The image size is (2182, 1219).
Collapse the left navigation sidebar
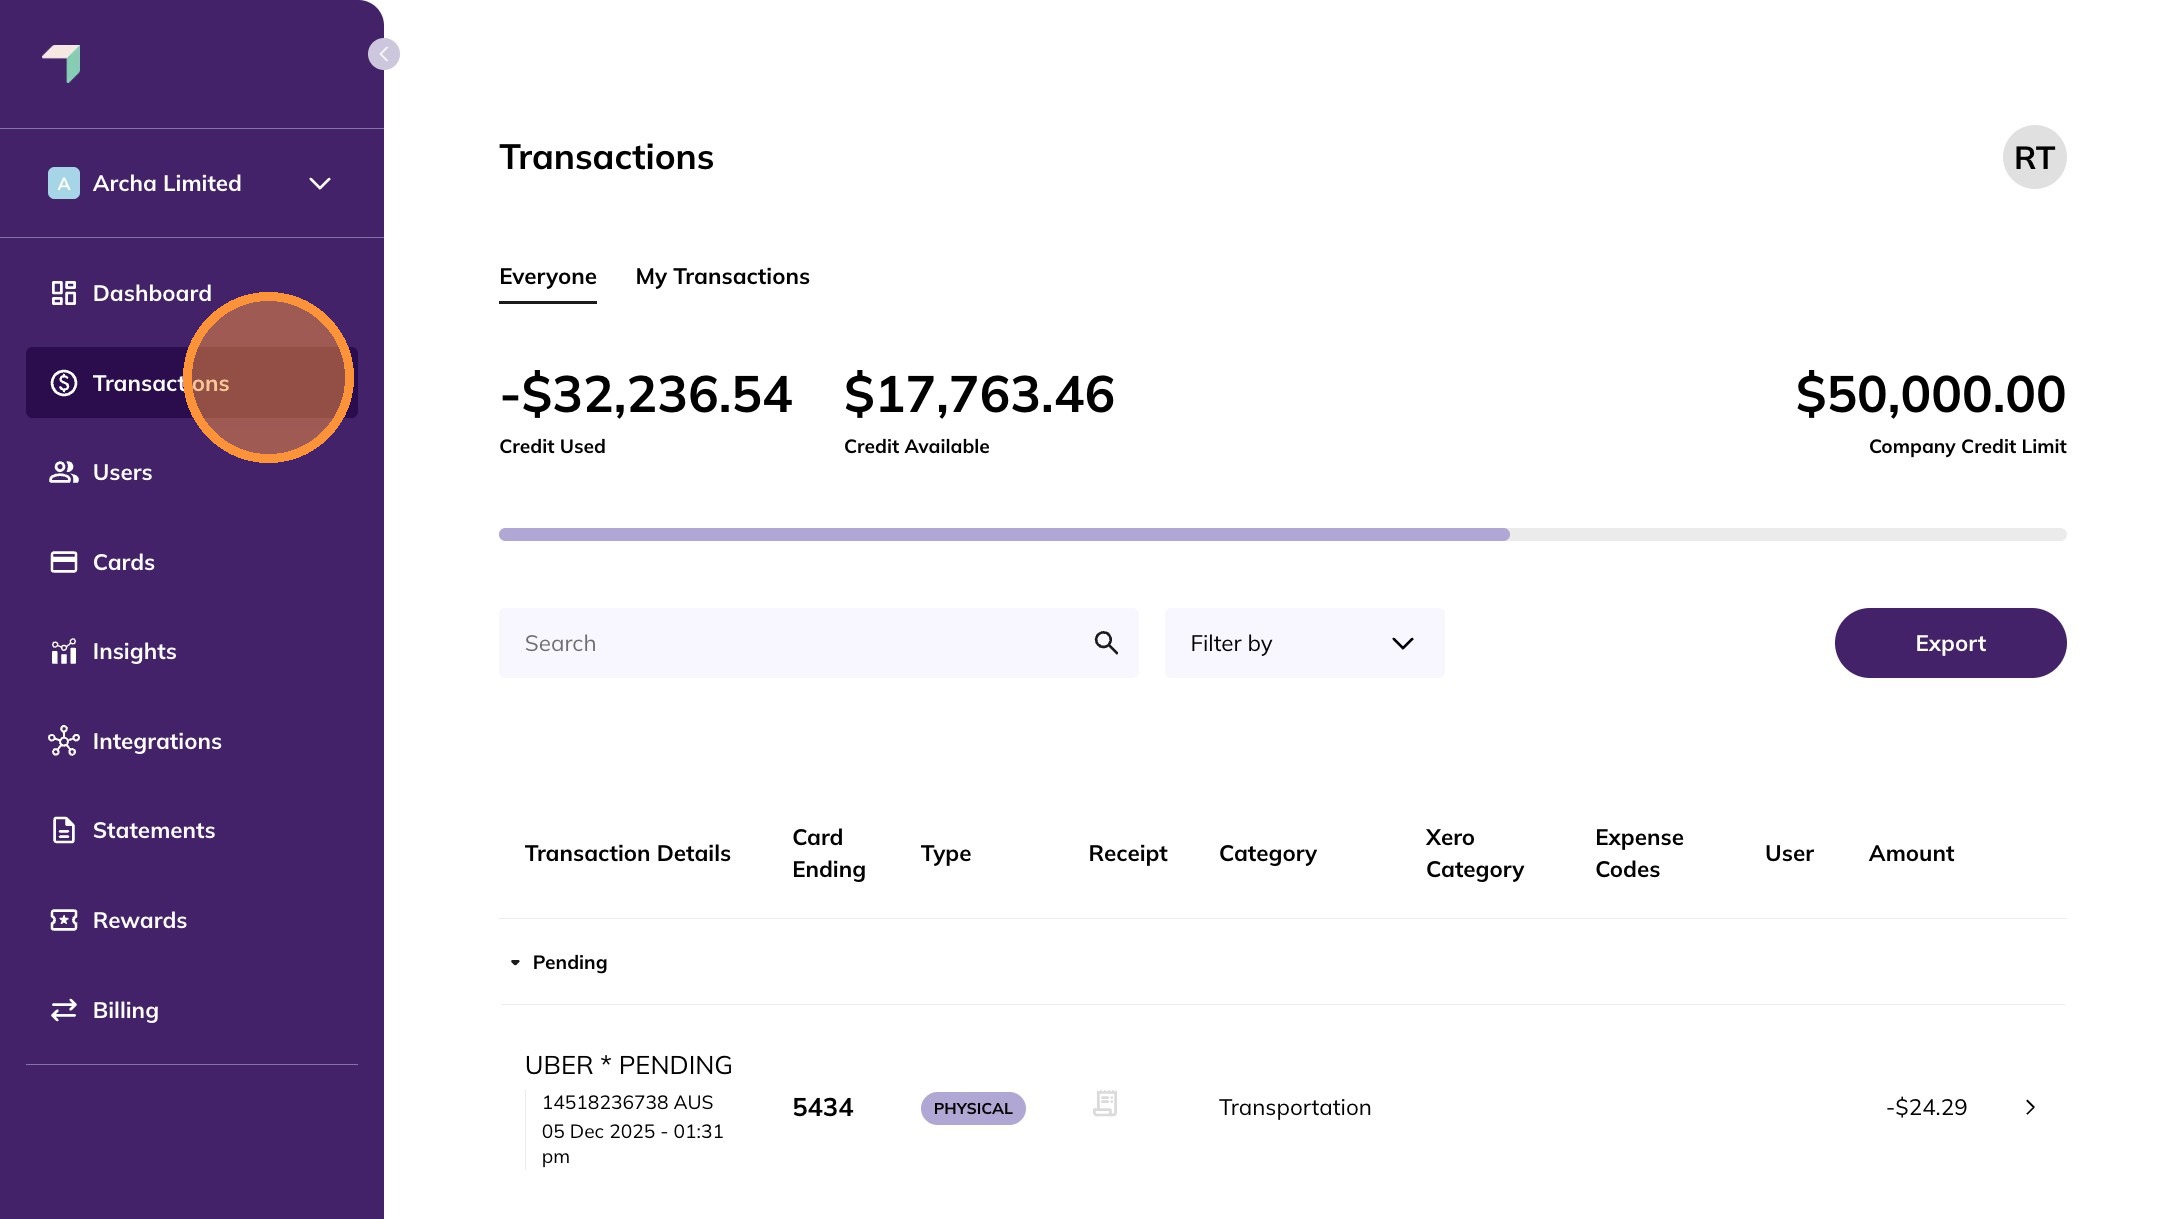[383, 54]
